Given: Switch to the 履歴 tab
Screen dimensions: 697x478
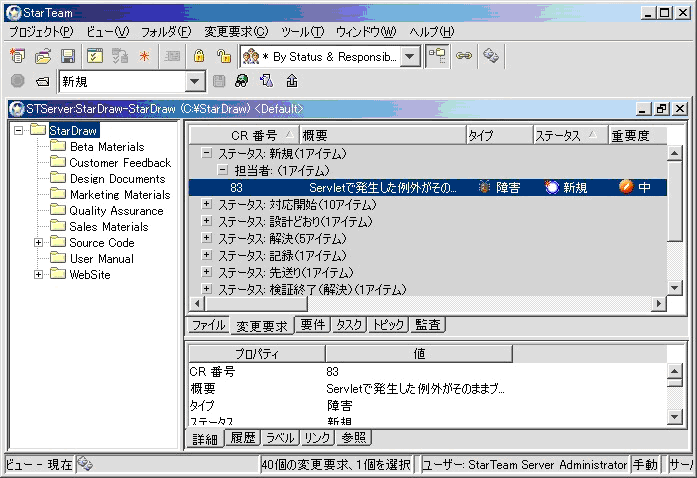Looking at the screenshot, I should (x=243, y=438).
